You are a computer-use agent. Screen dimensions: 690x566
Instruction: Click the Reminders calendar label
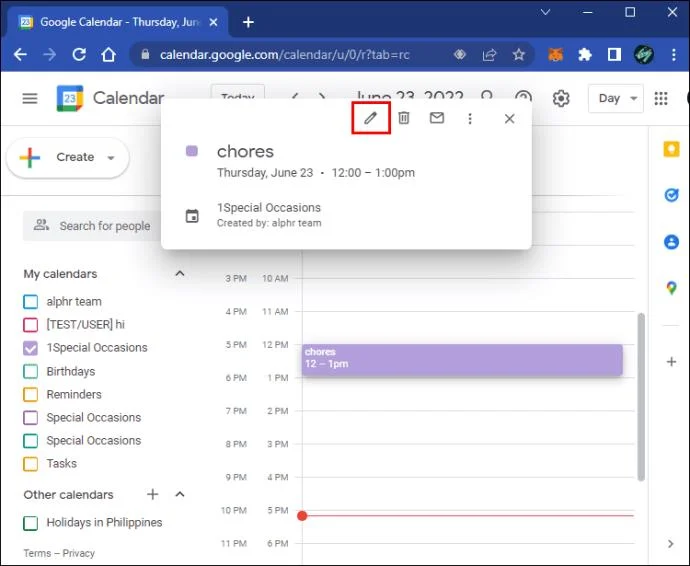click(74, 394)
